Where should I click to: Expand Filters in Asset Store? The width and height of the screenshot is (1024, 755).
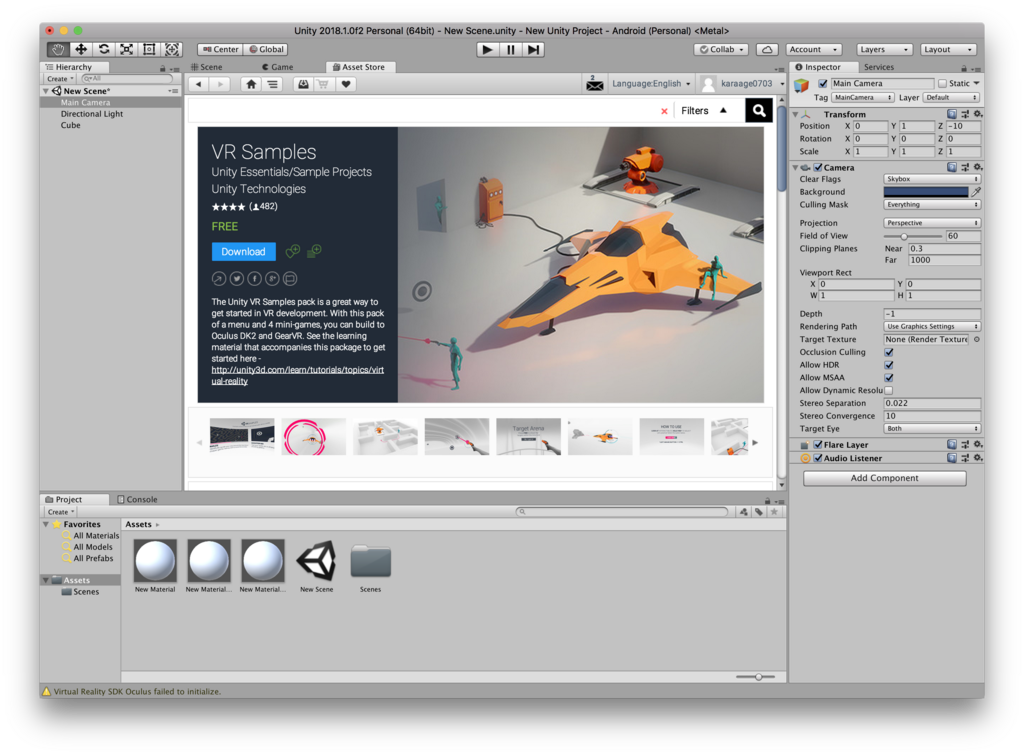point(703,110)
